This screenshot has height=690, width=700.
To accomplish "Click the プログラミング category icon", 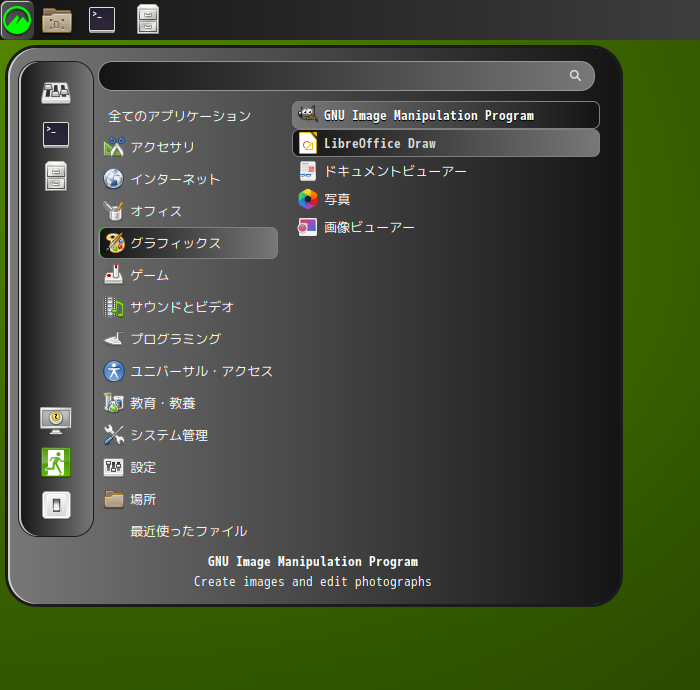I will pyautogui.click(x=114, y=339).
